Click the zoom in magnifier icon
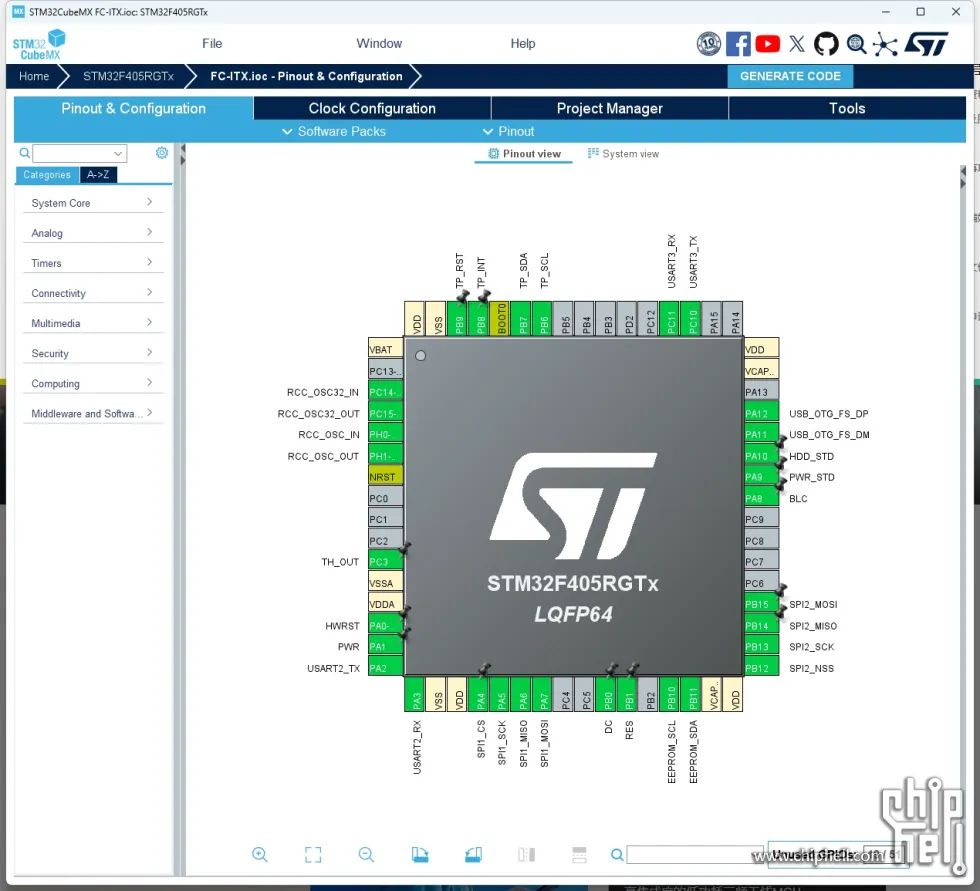This screenshot has width=980, height=891. click(x=259, y=854)
